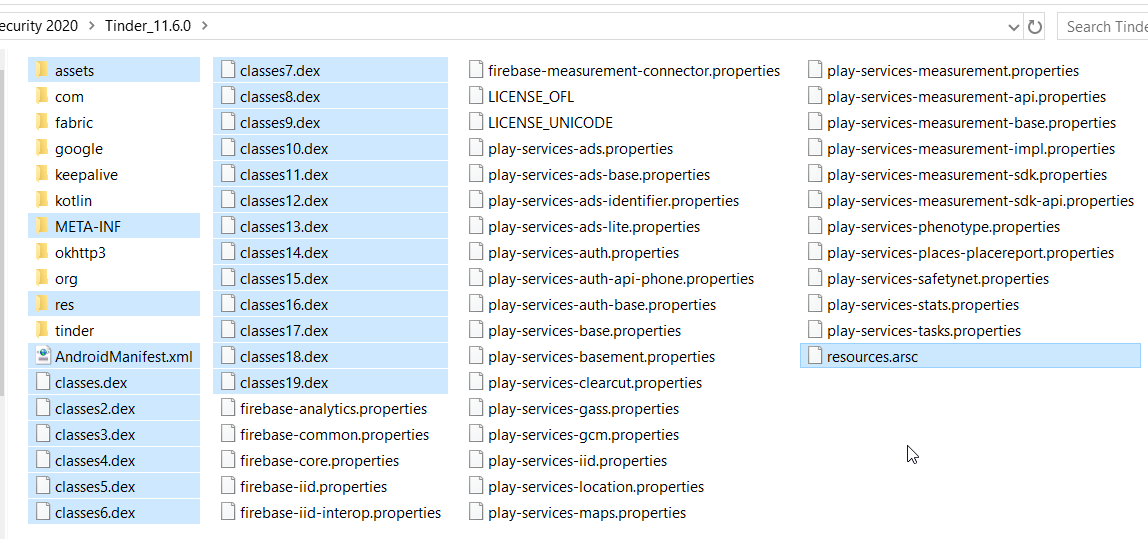Refresh the current folder view
The height and width of the screenshot is (544, 1148).
[1035, 26]
